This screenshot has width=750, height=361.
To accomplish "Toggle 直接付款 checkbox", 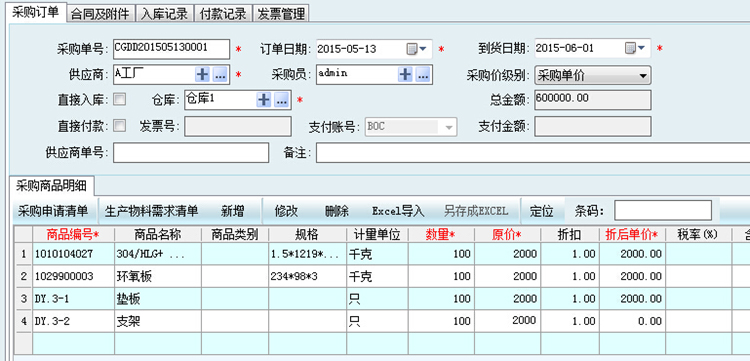I will (120, 126).
